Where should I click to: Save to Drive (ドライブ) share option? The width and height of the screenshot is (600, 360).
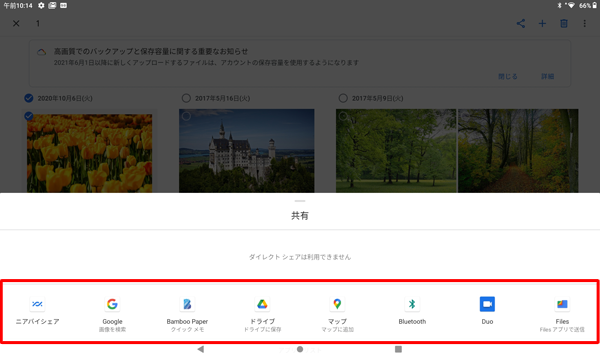tap(262, 304)
